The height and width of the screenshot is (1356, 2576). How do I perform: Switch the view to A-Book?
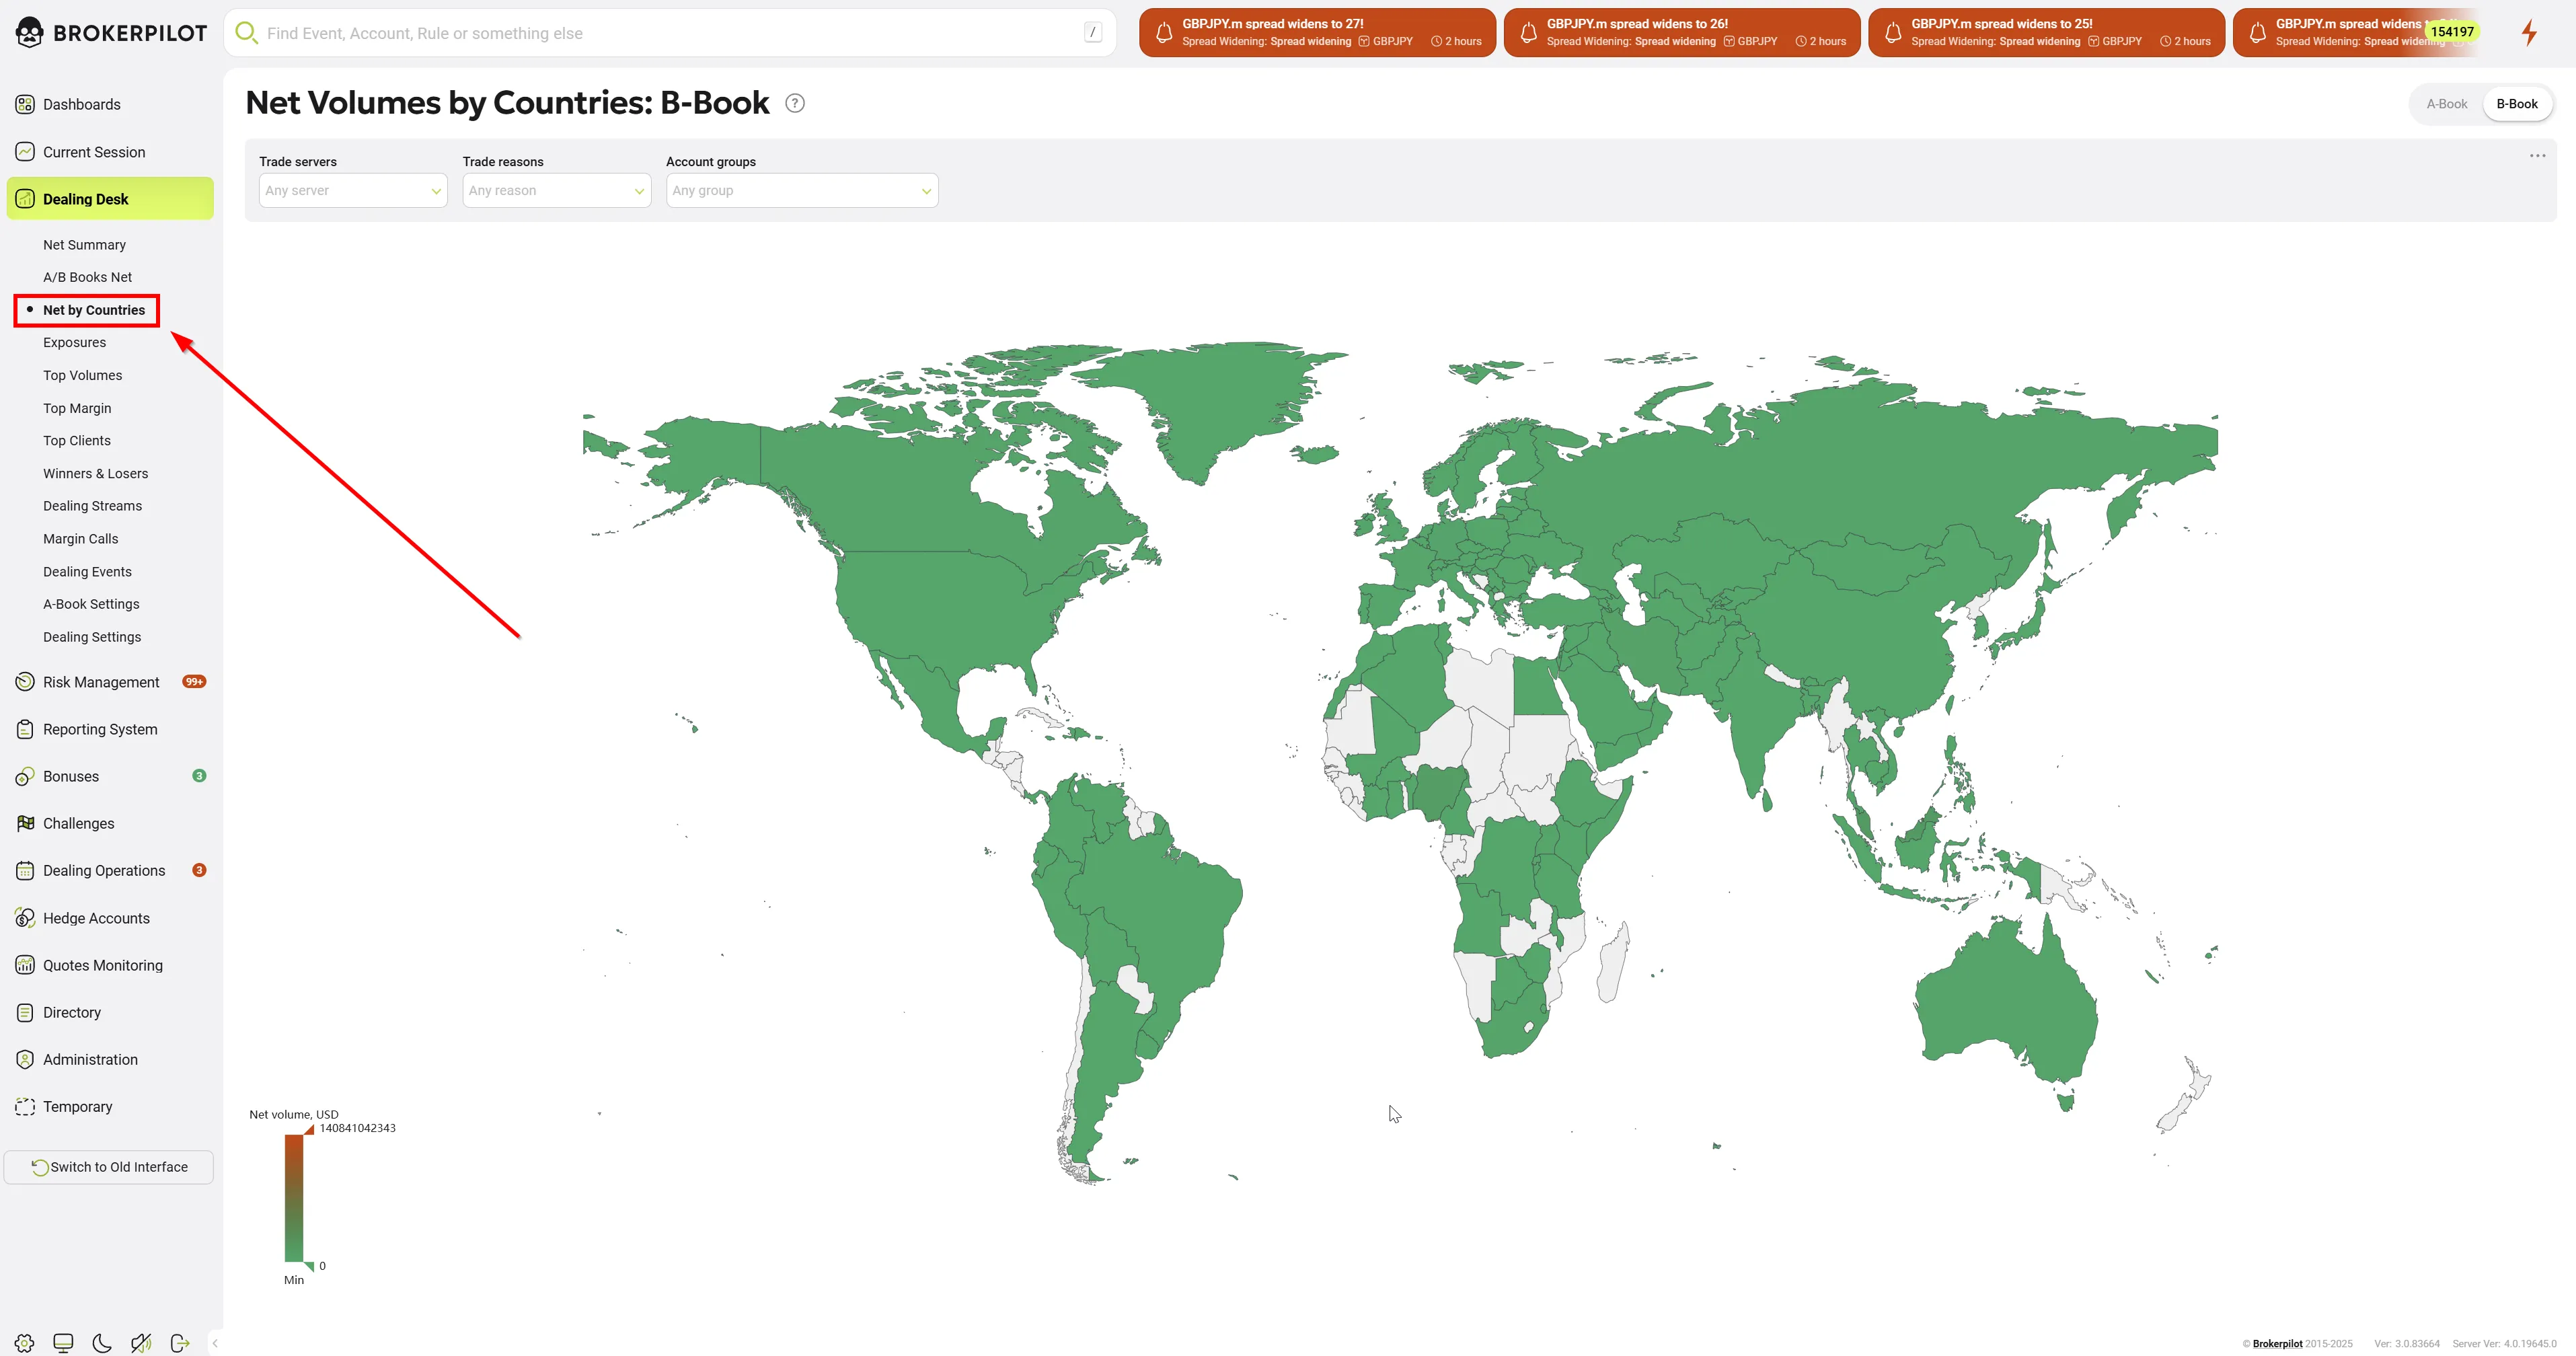point(2446,104)
